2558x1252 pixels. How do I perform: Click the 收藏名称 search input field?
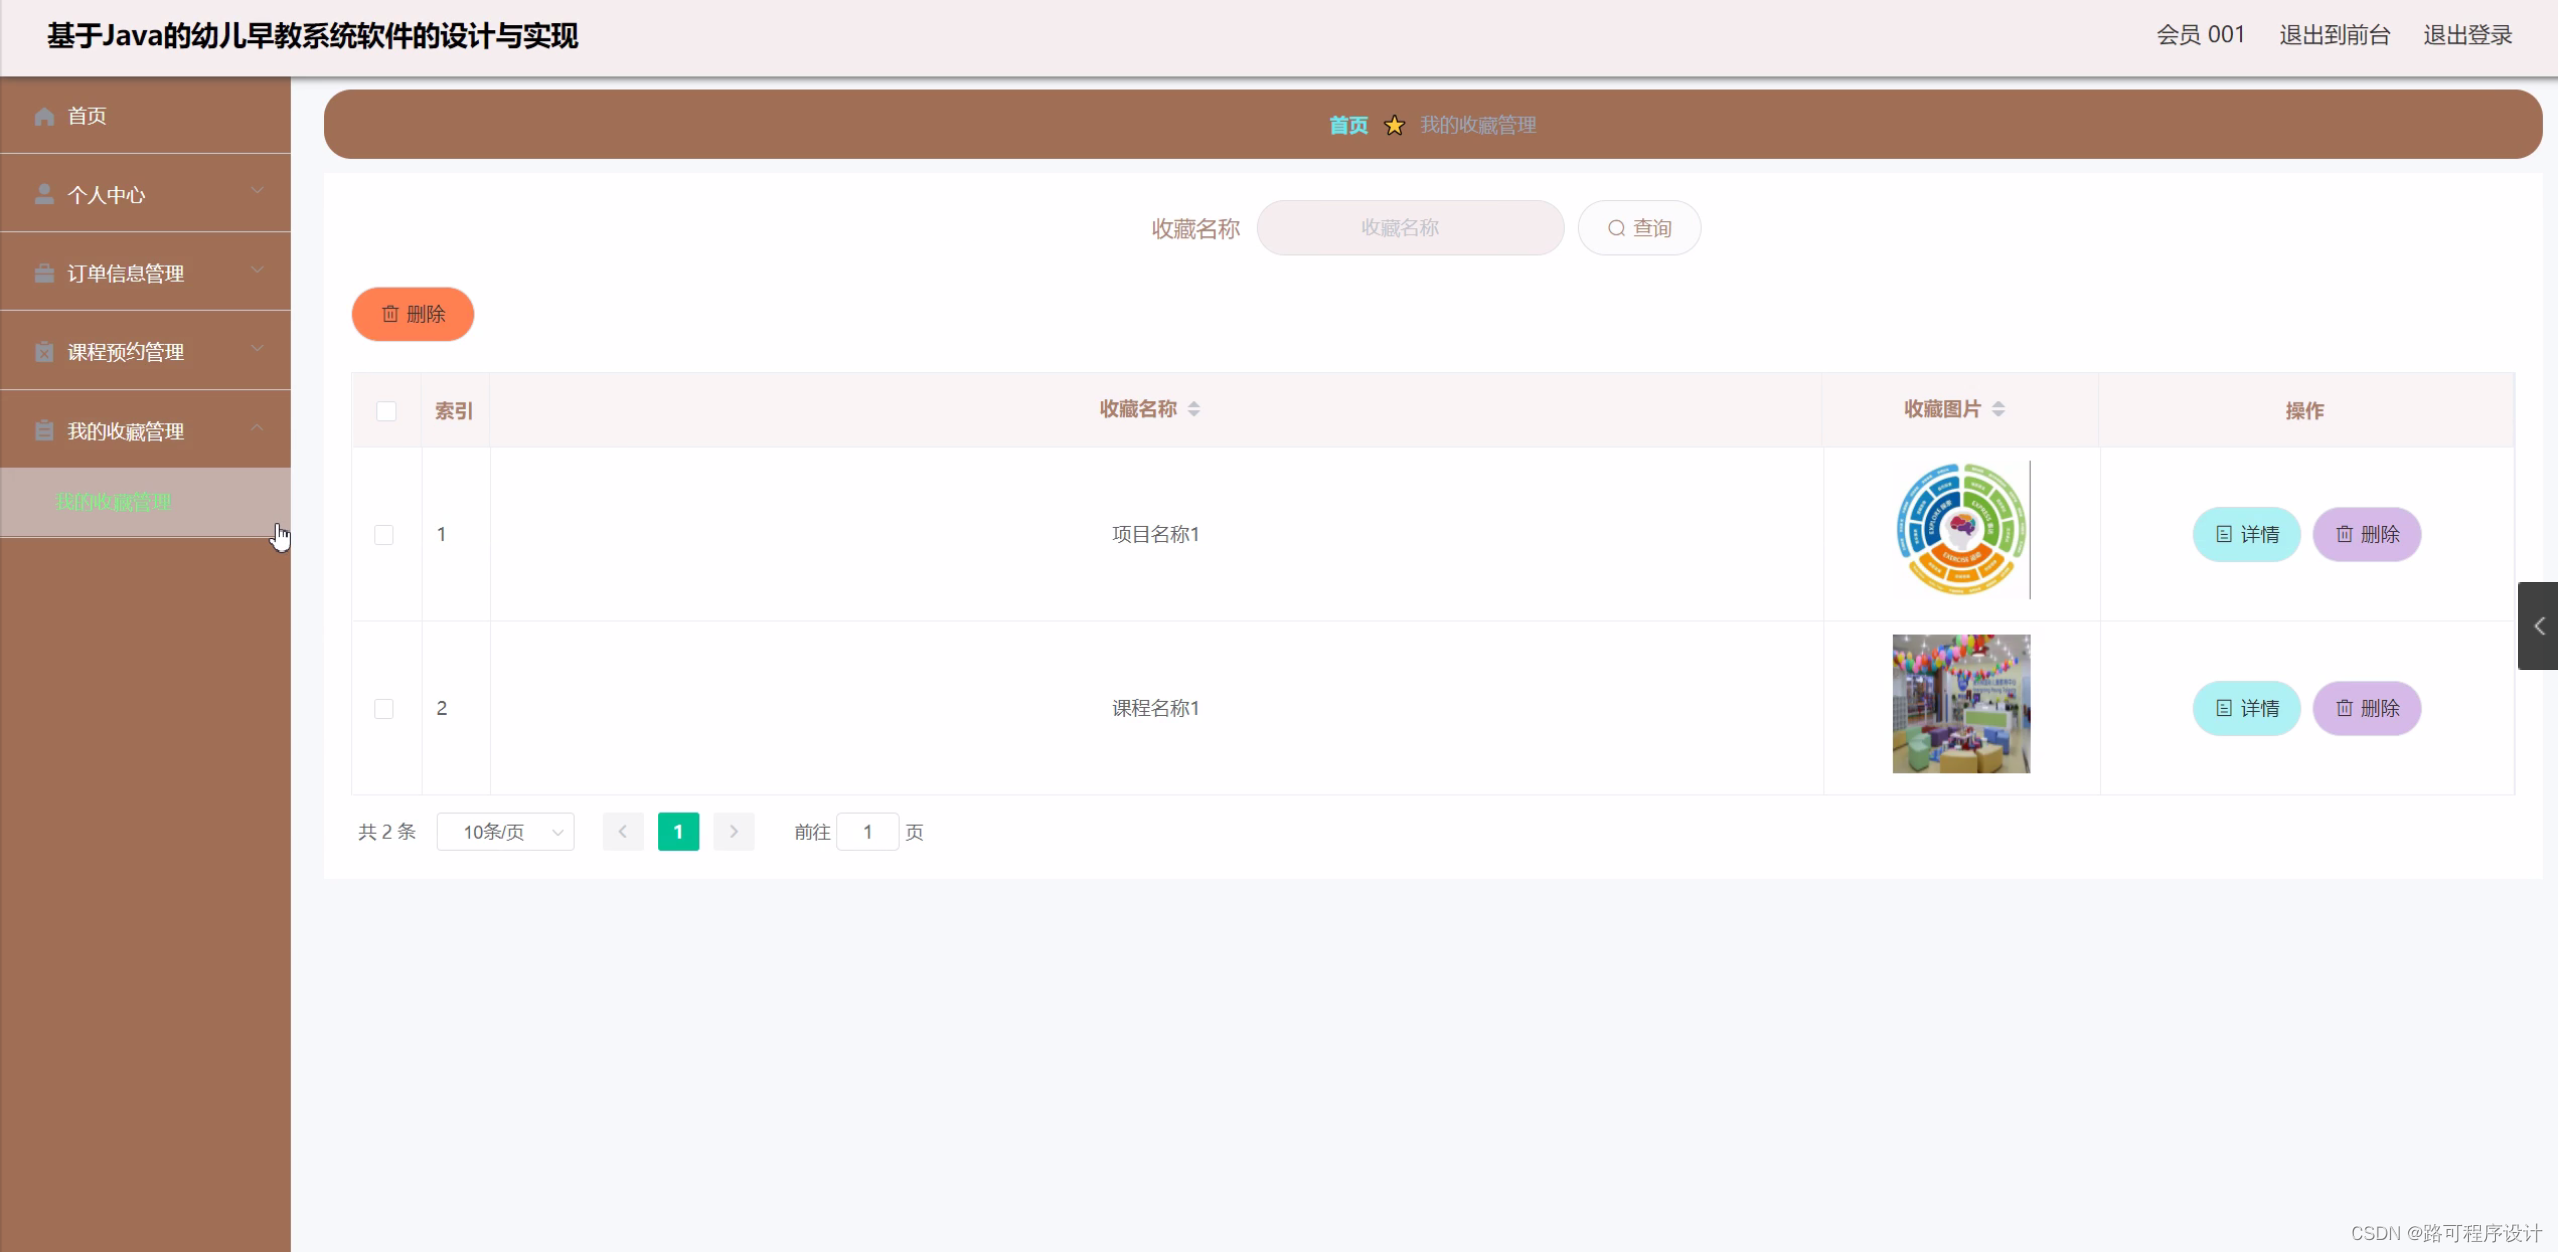tap(1410, 228)
